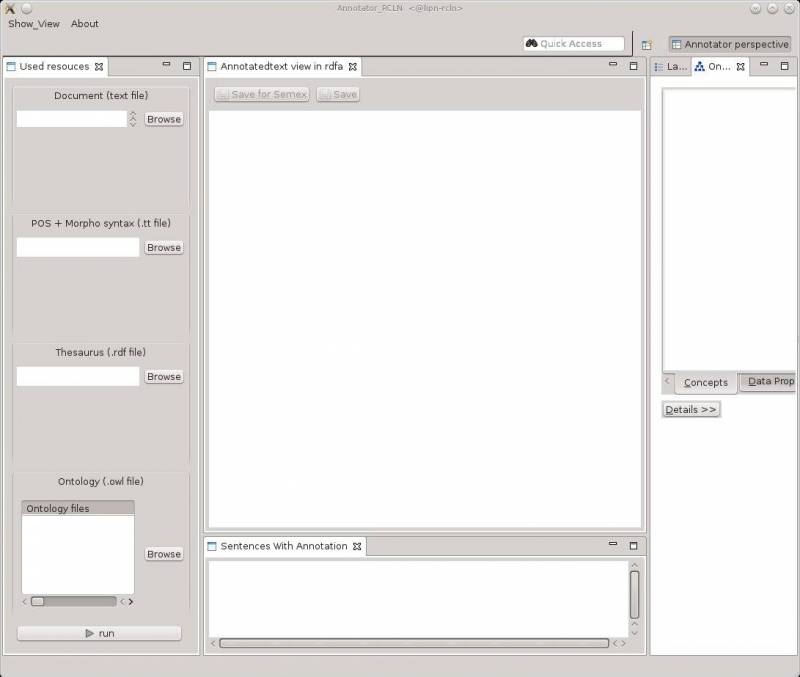The width and height of the screenshot is (800, 677).
Task: Click the ontology tree icon on the On... tab
Action: (x=697, y=68)
